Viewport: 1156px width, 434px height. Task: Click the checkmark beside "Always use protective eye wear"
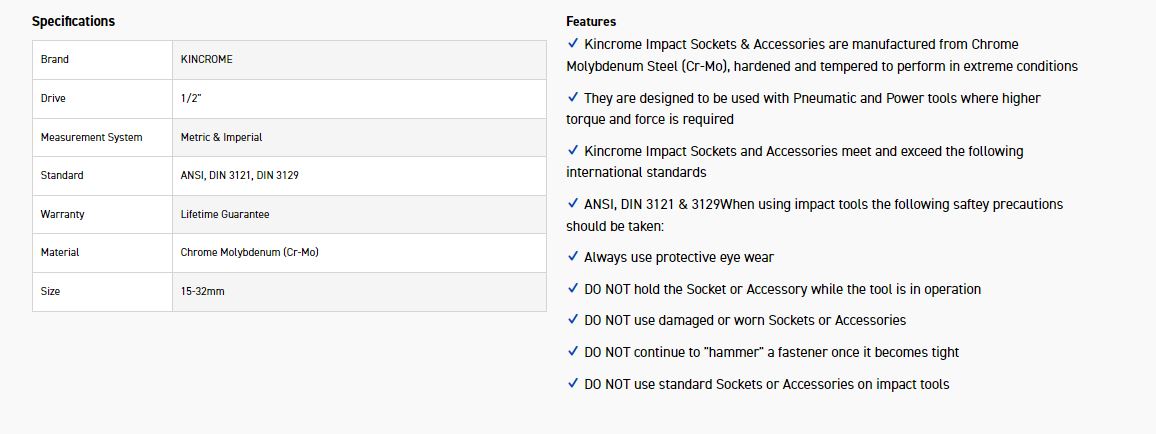(x=573, y=257)
